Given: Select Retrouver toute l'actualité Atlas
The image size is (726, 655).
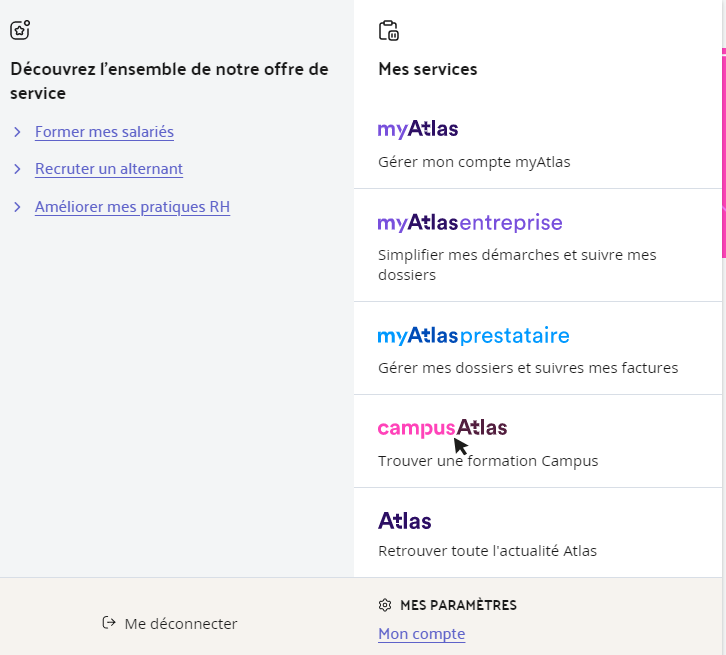Looking at the screenshot, I should [x=487, y=551].
